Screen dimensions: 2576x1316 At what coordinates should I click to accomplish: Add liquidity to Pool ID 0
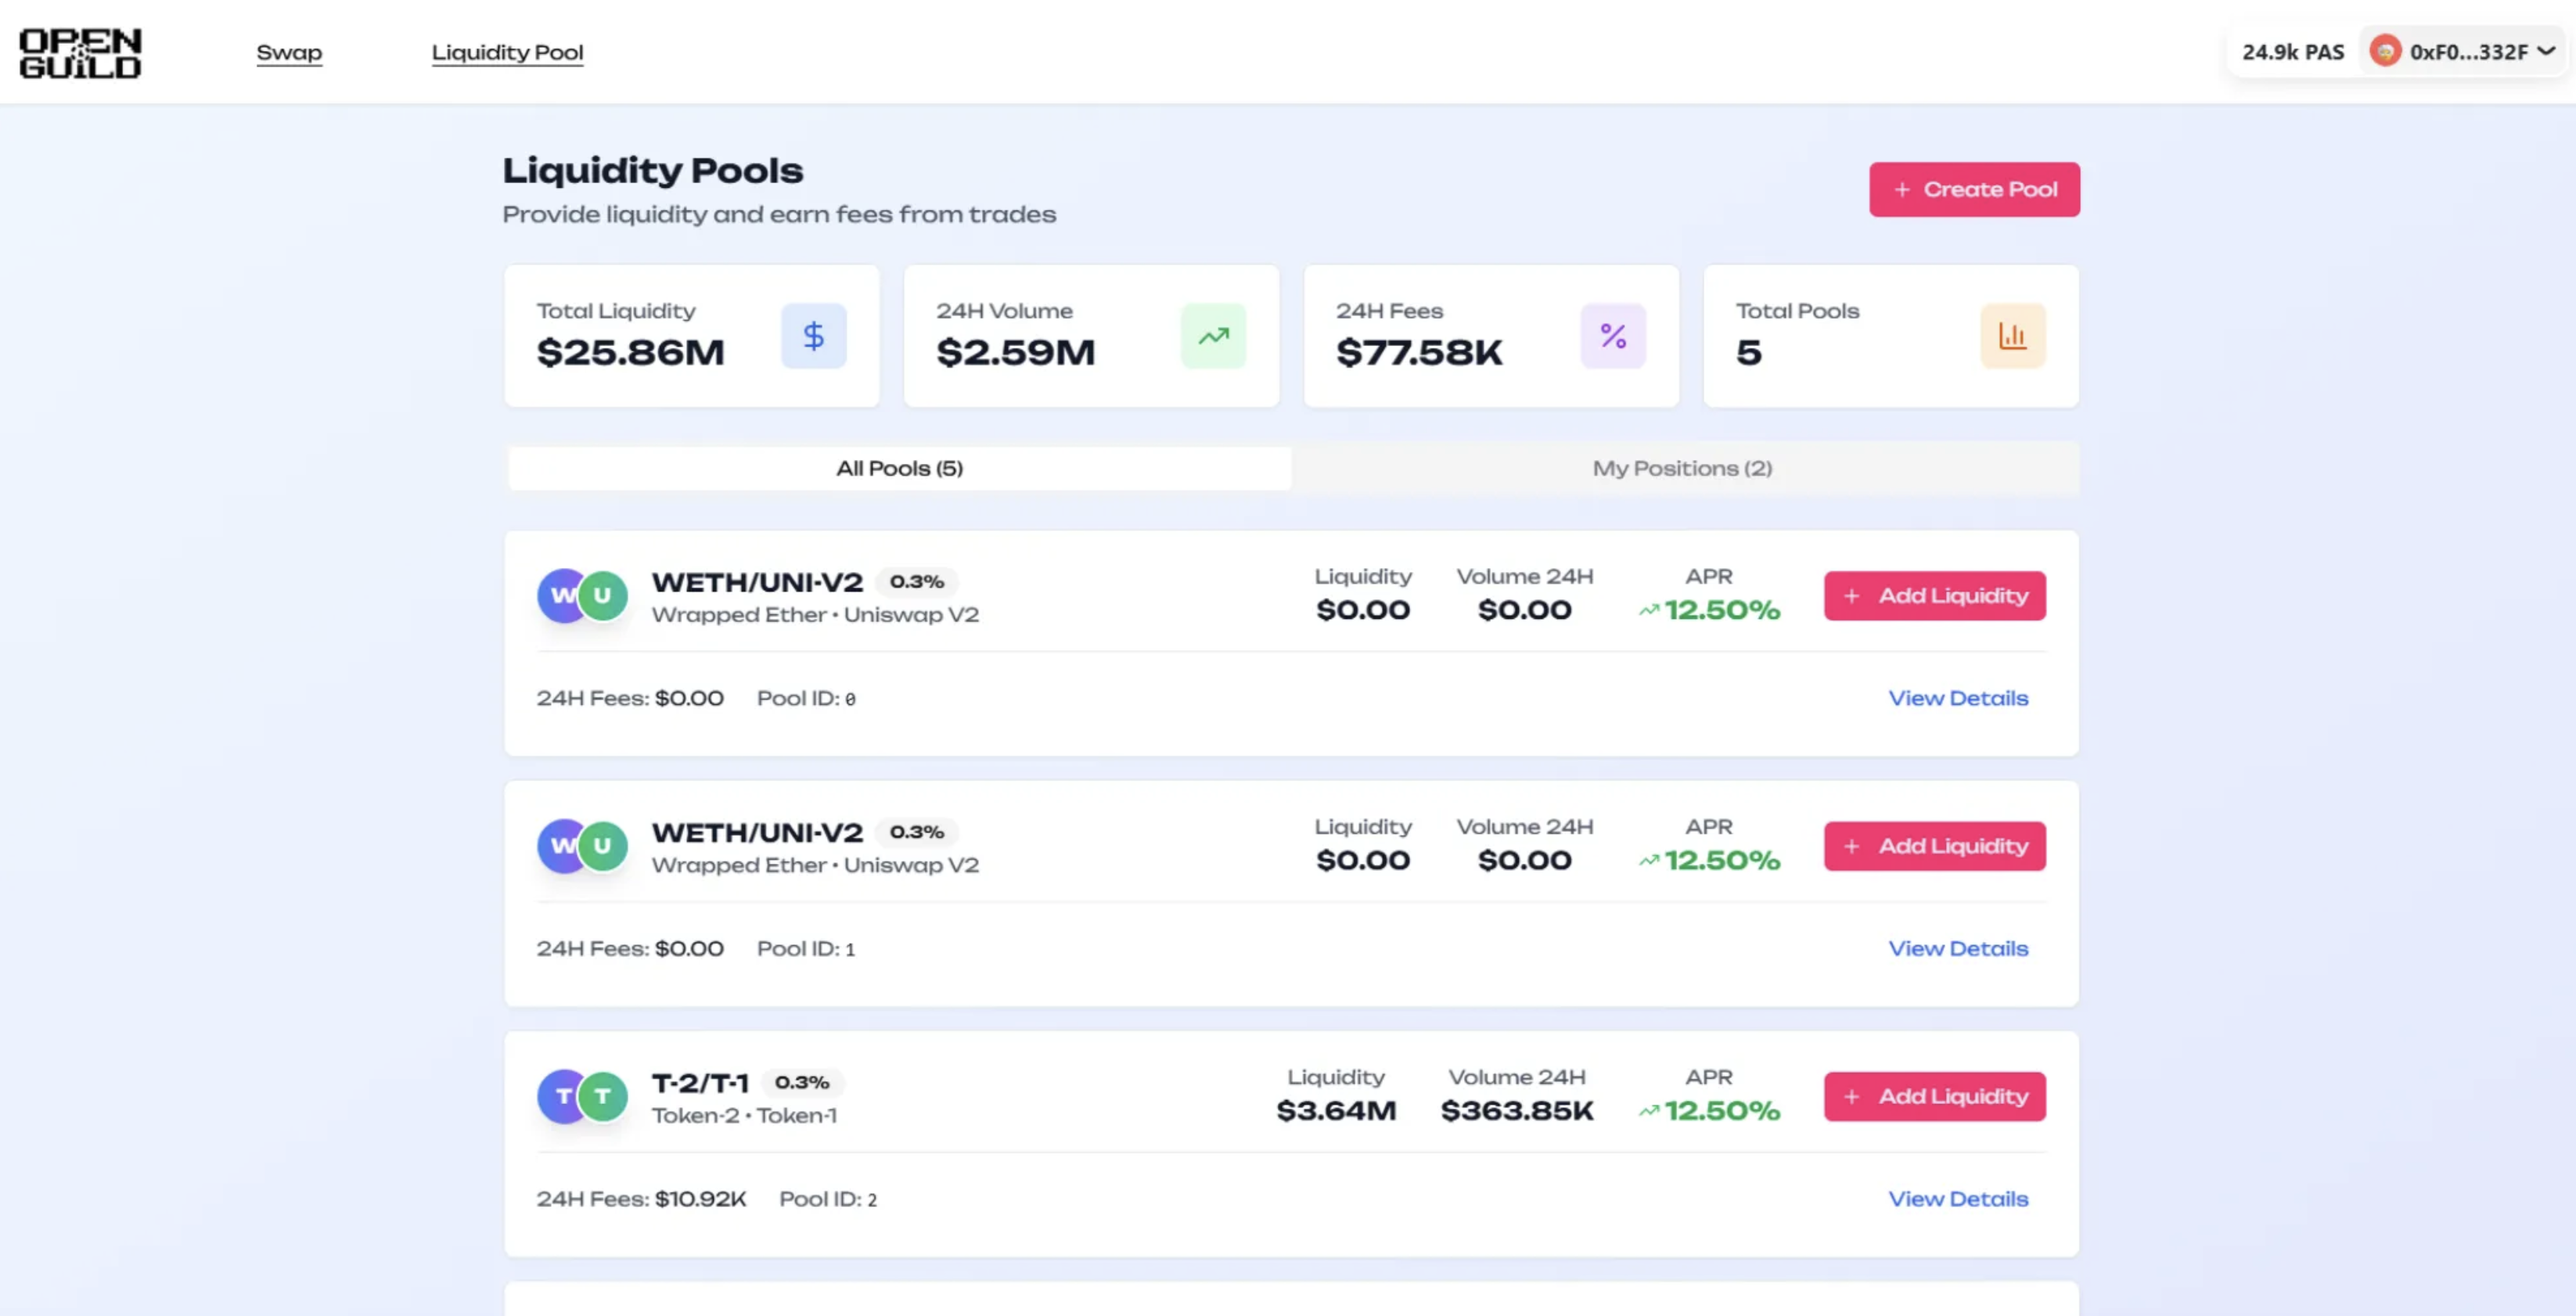tap(1934, 596)
